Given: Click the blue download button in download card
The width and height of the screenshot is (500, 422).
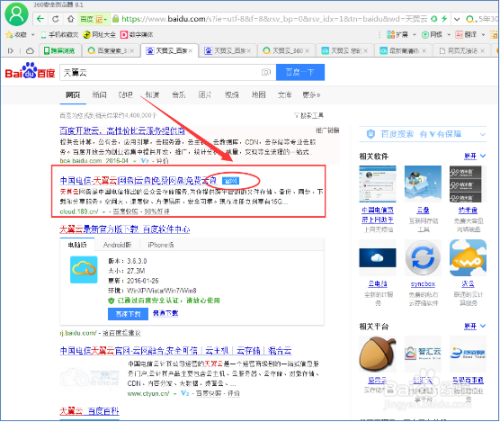Looking at the screenshot, I should pos(128,314).
